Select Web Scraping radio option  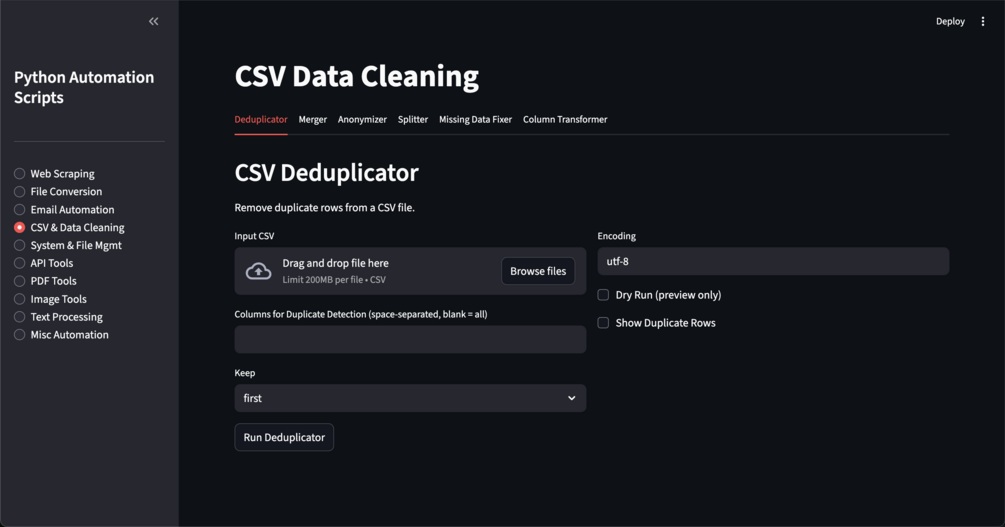[20, 174]
